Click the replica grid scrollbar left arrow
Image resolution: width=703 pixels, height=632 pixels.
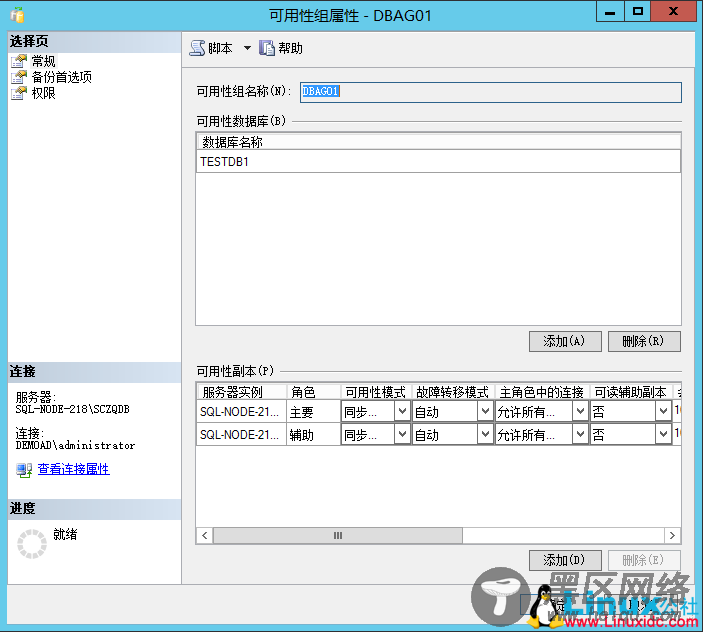click(205, 536)
